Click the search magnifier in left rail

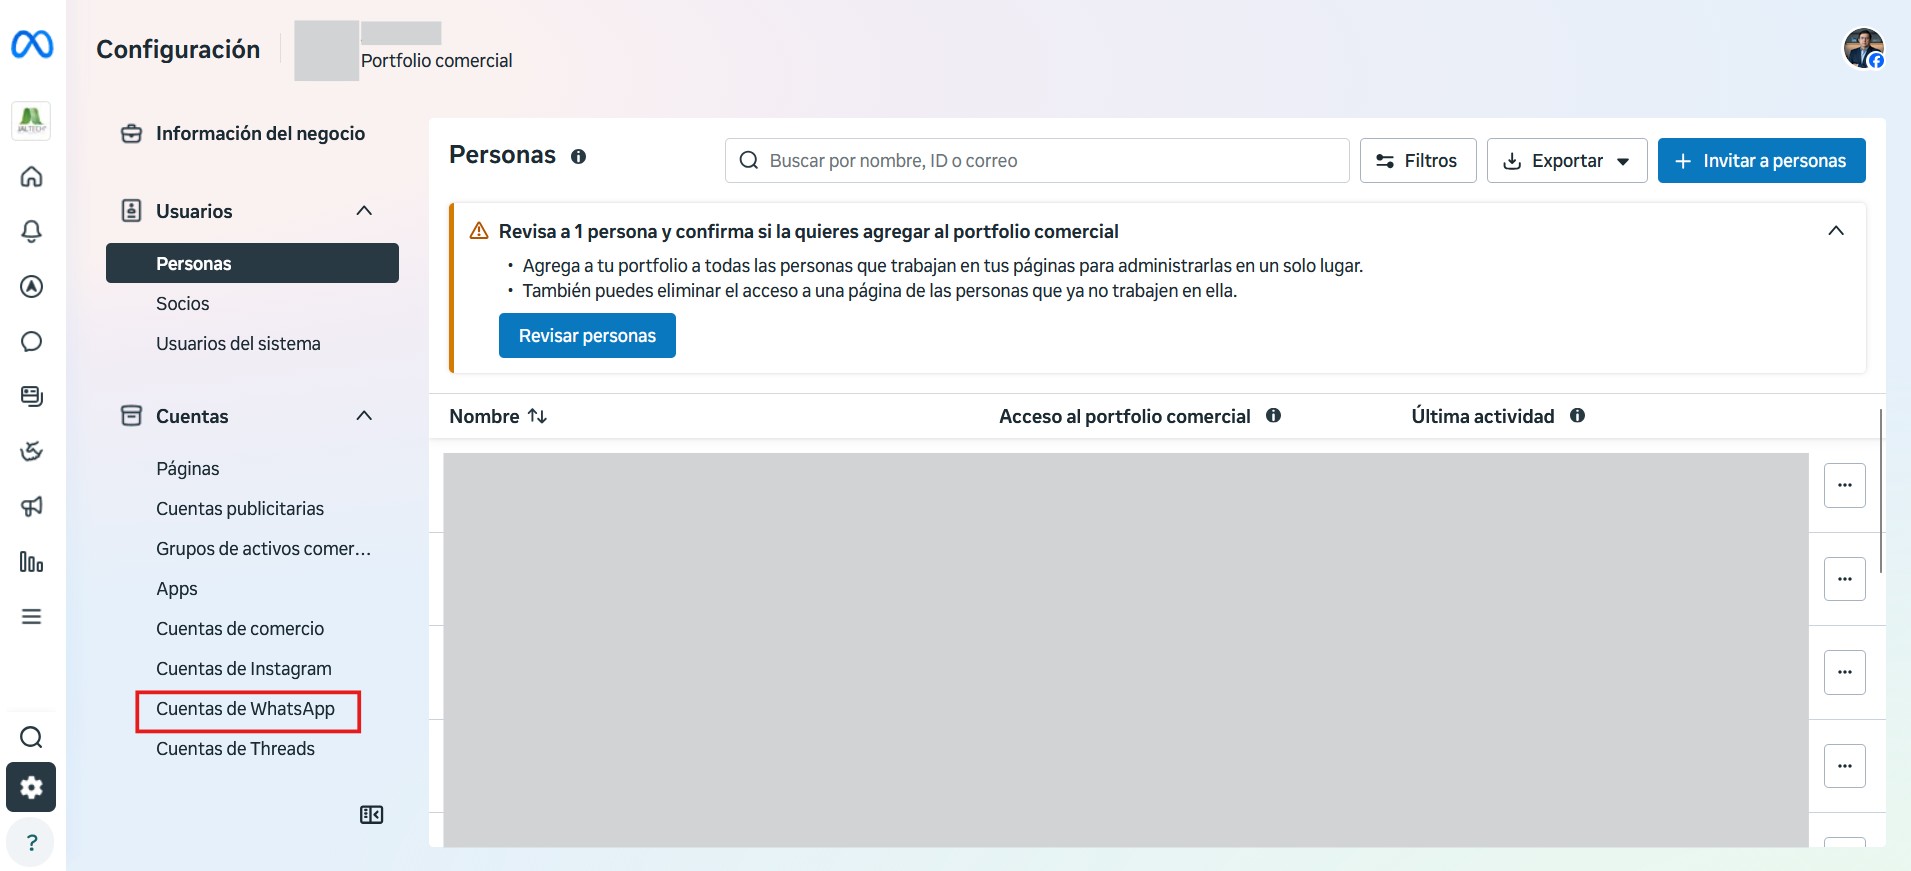(x=32, y=738)
